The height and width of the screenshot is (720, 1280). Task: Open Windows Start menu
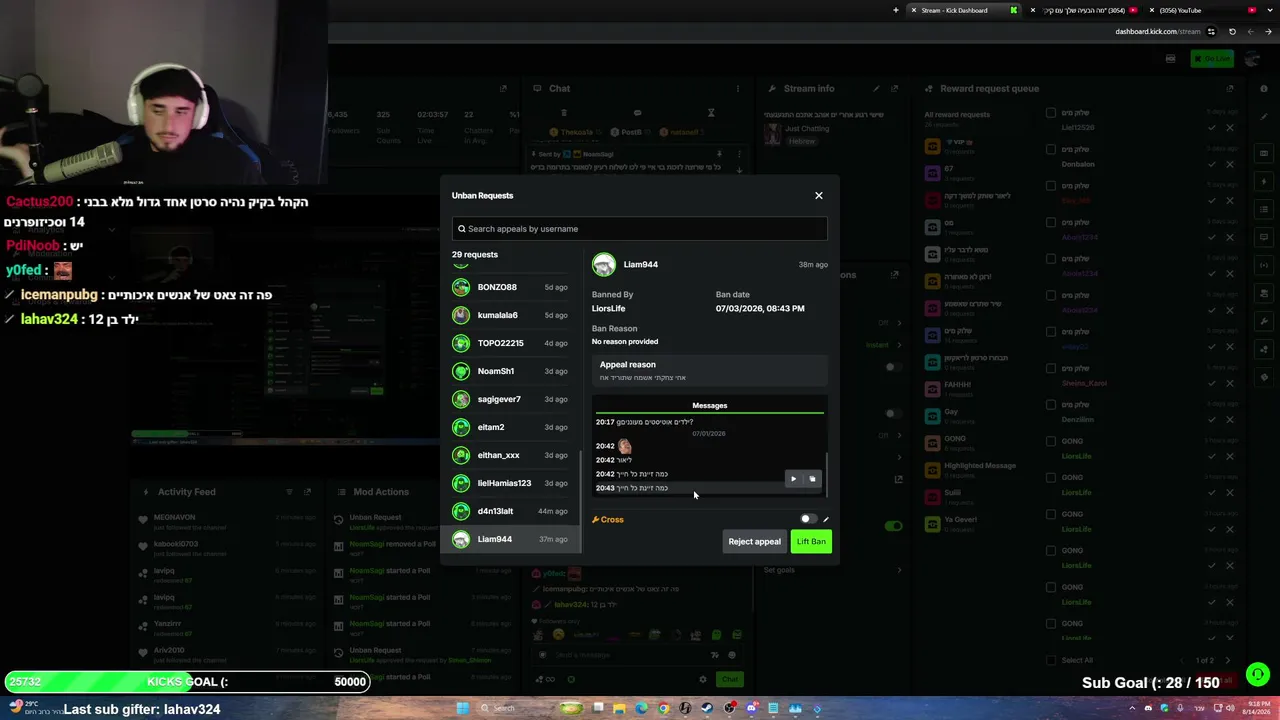point(462,709)
